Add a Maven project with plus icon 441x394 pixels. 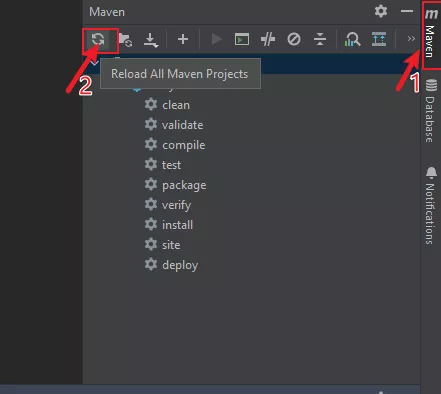[183, 39]
